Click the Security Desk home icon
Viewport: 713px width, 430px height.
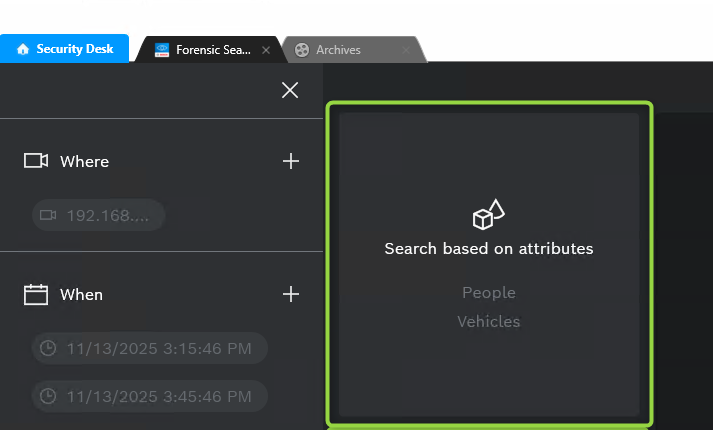23,49
